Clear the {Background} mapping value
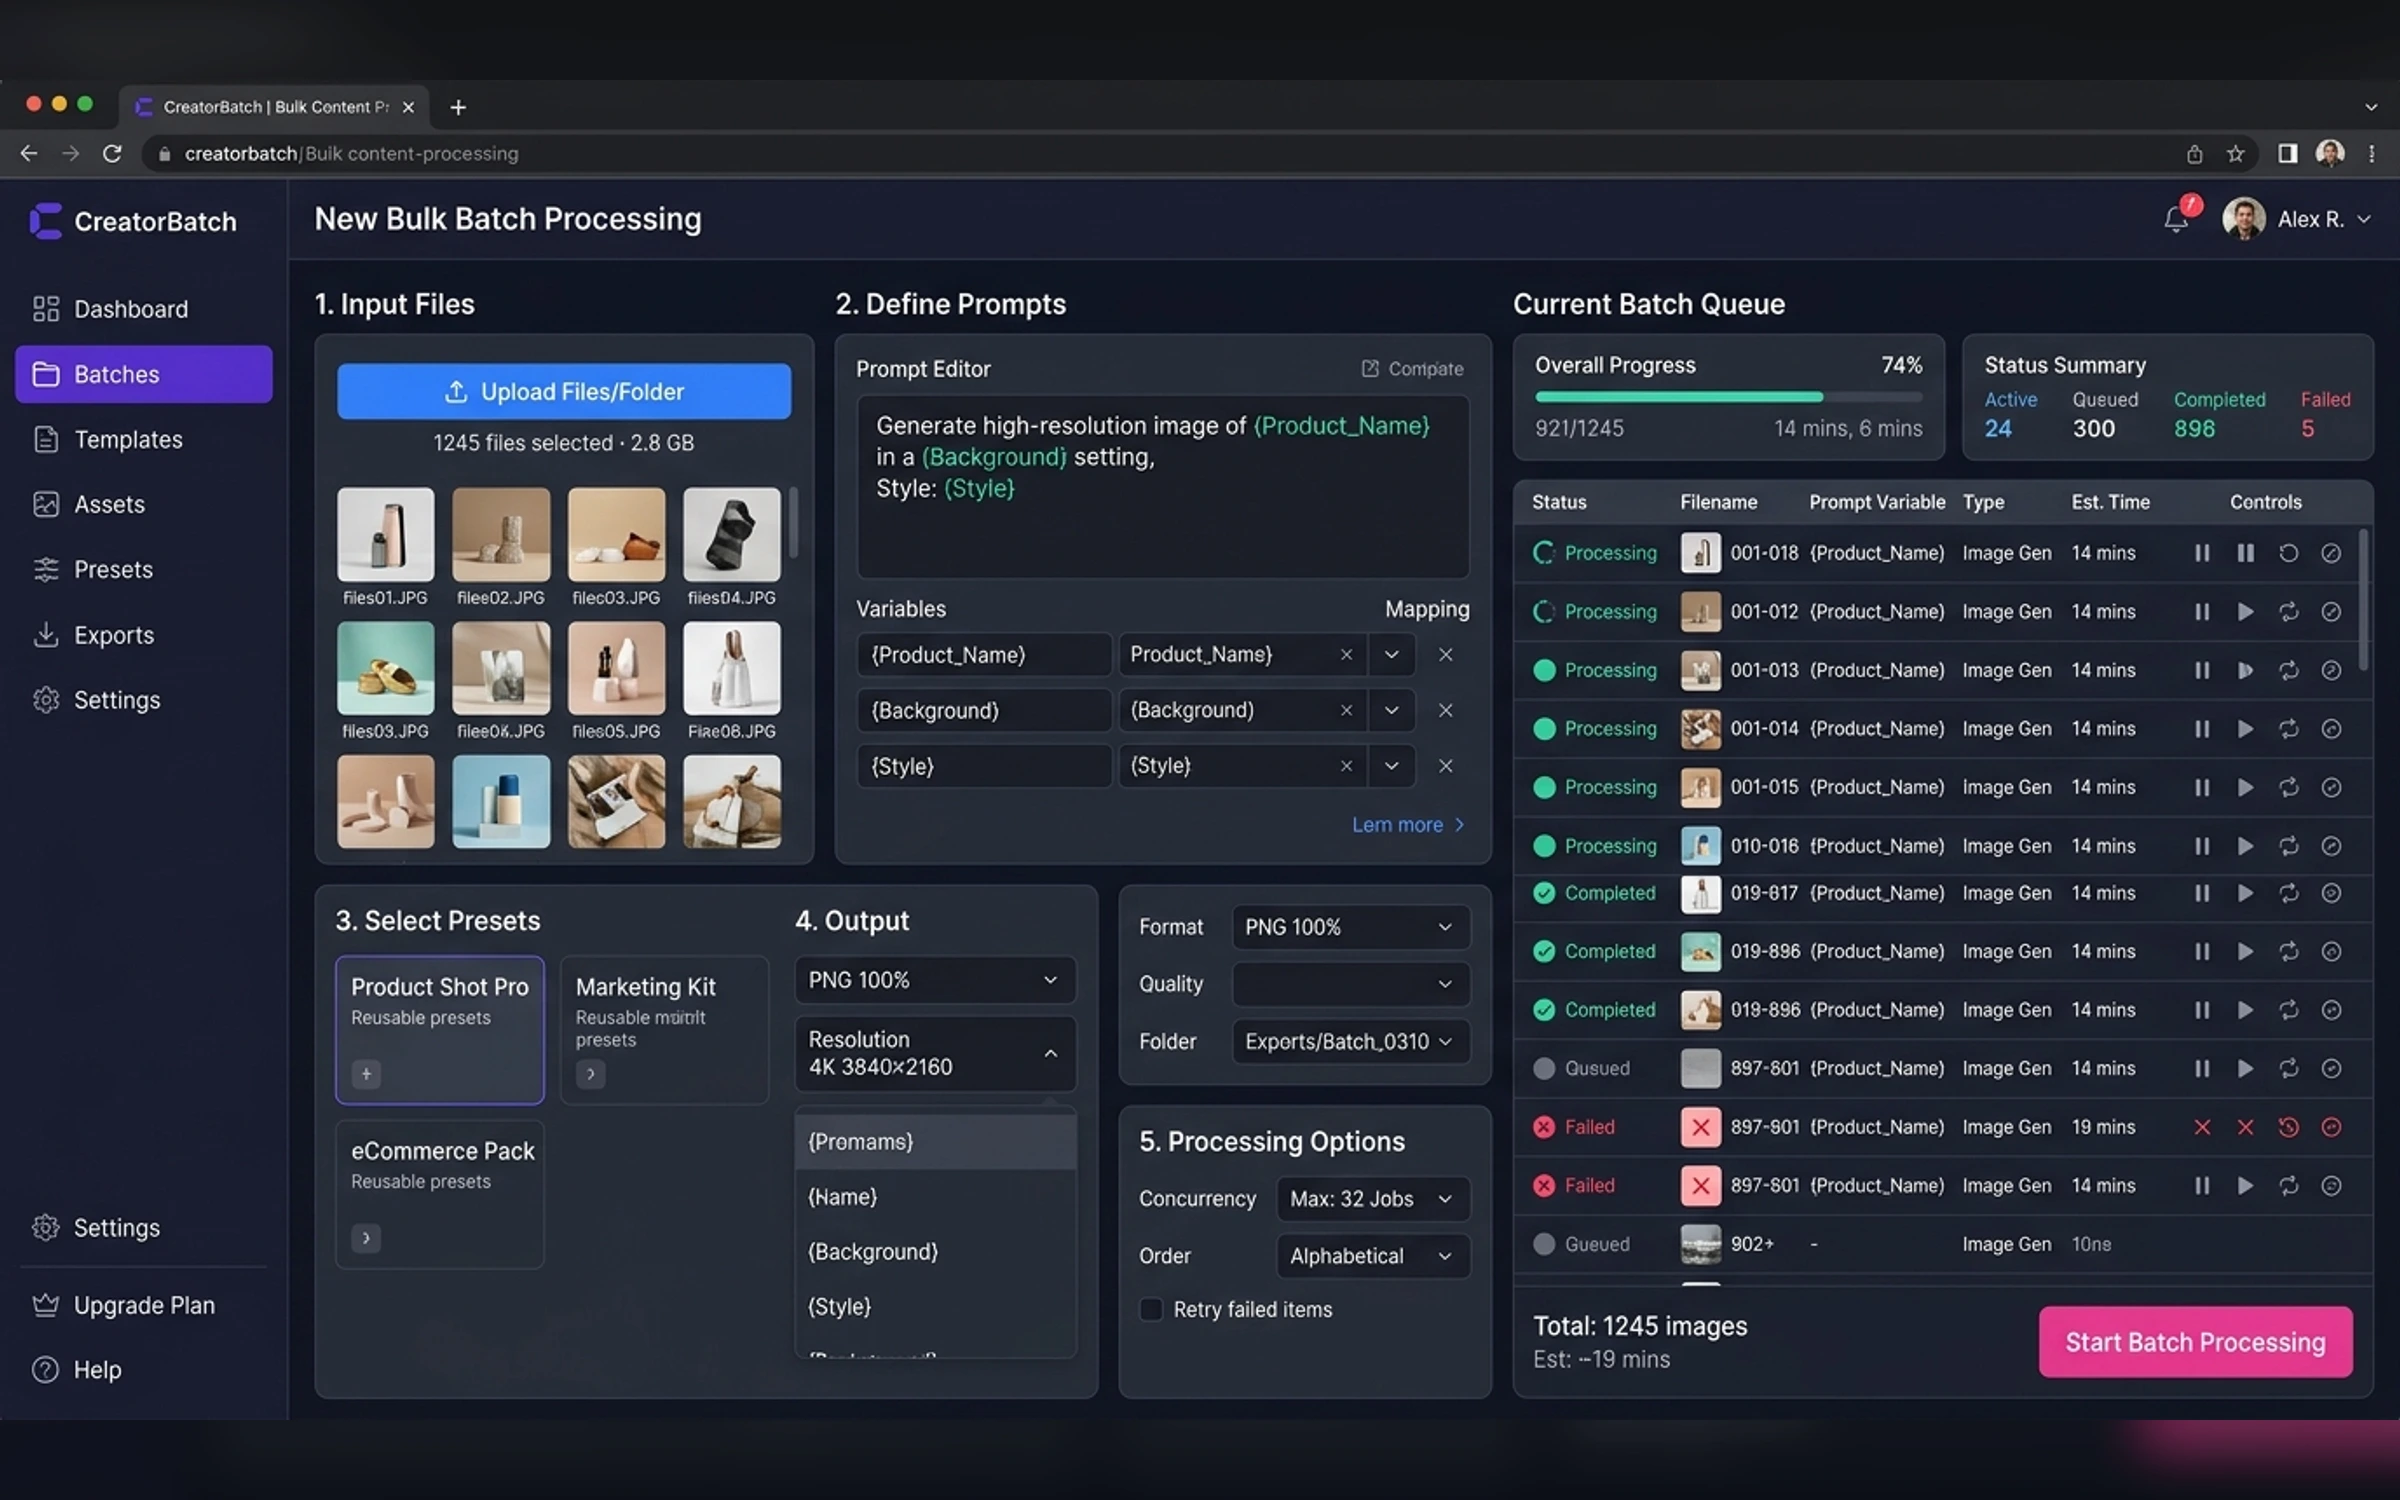Image resolution: width=2400 pixels, height=1500 pixels. tap(1346, 710)
